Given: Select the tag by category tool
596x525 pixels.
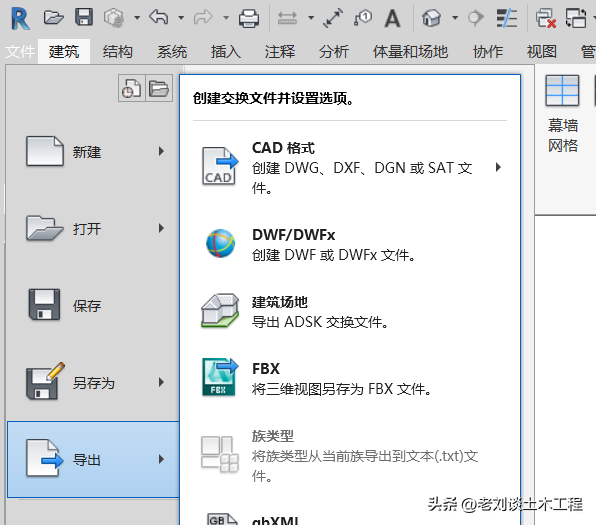Looking at the screenshot, I should coord(362,17).
